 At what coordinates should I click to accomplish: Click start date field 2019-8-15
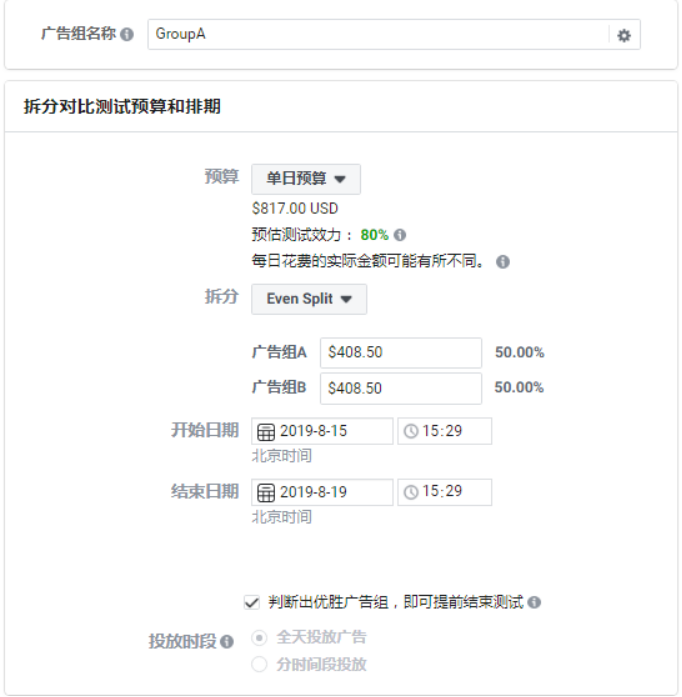click(x=322, y=431)
